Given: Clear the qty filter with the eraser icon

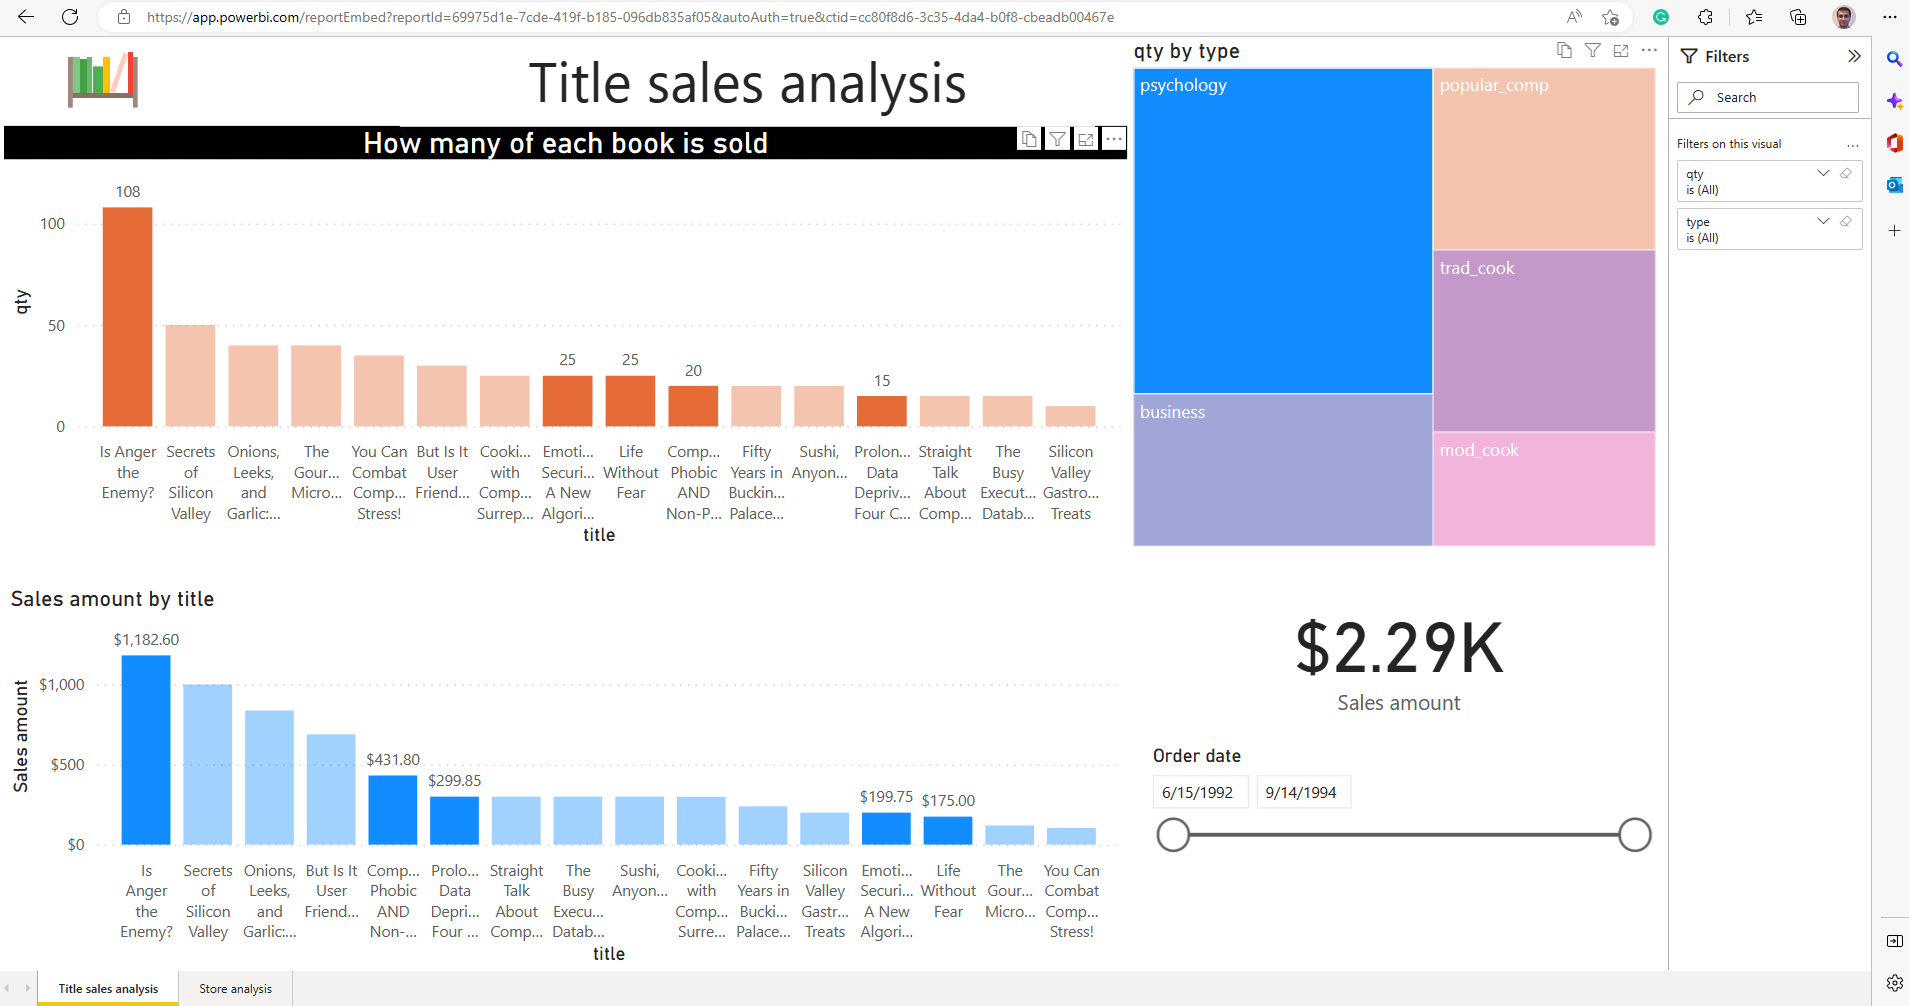Looking at the screenshot, I should pyautogui.click(x=1845, y=173).
